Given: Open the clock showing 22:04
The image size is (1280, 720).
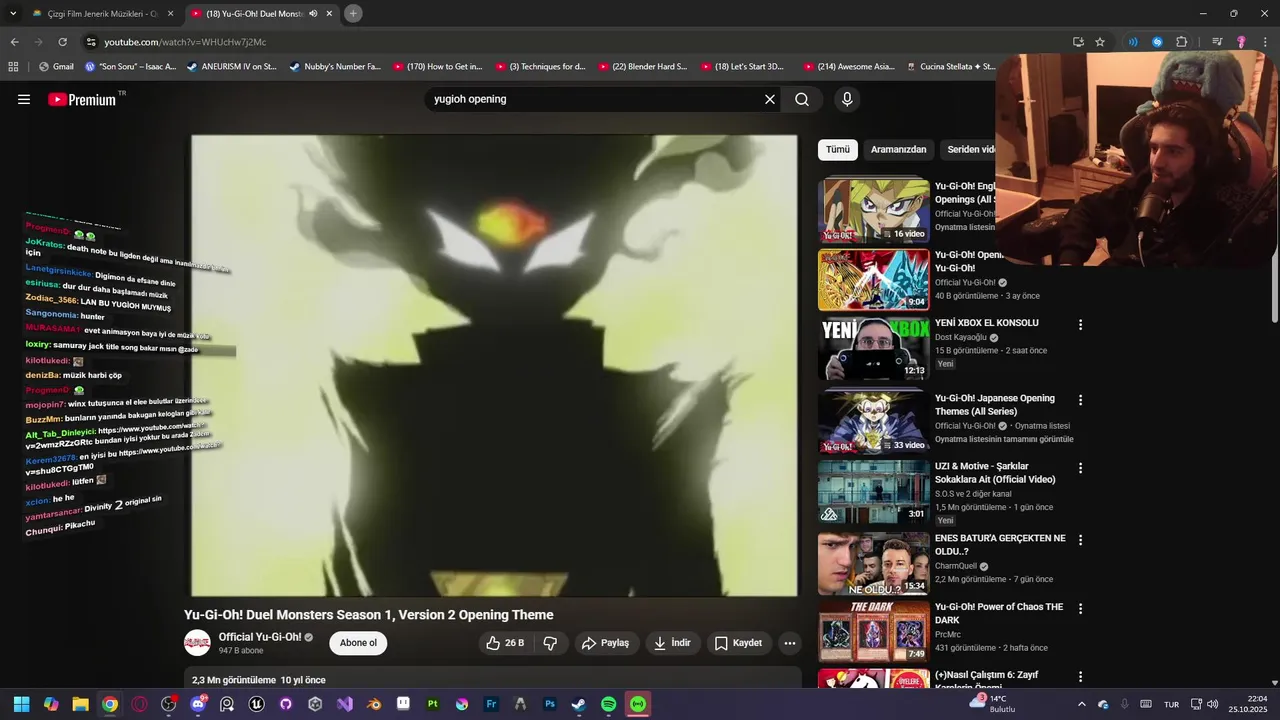Looking at the screenshot, I should click(x=1250, y=704).
